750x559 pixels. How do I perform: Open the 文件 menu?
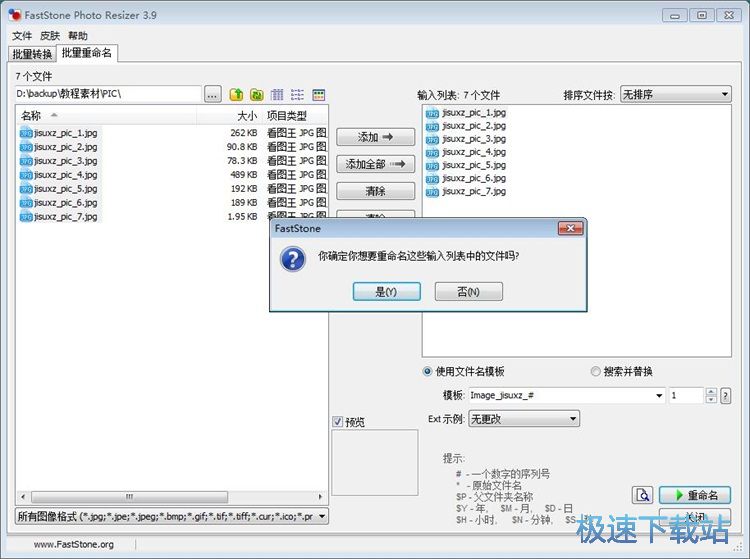coord(22,36)
